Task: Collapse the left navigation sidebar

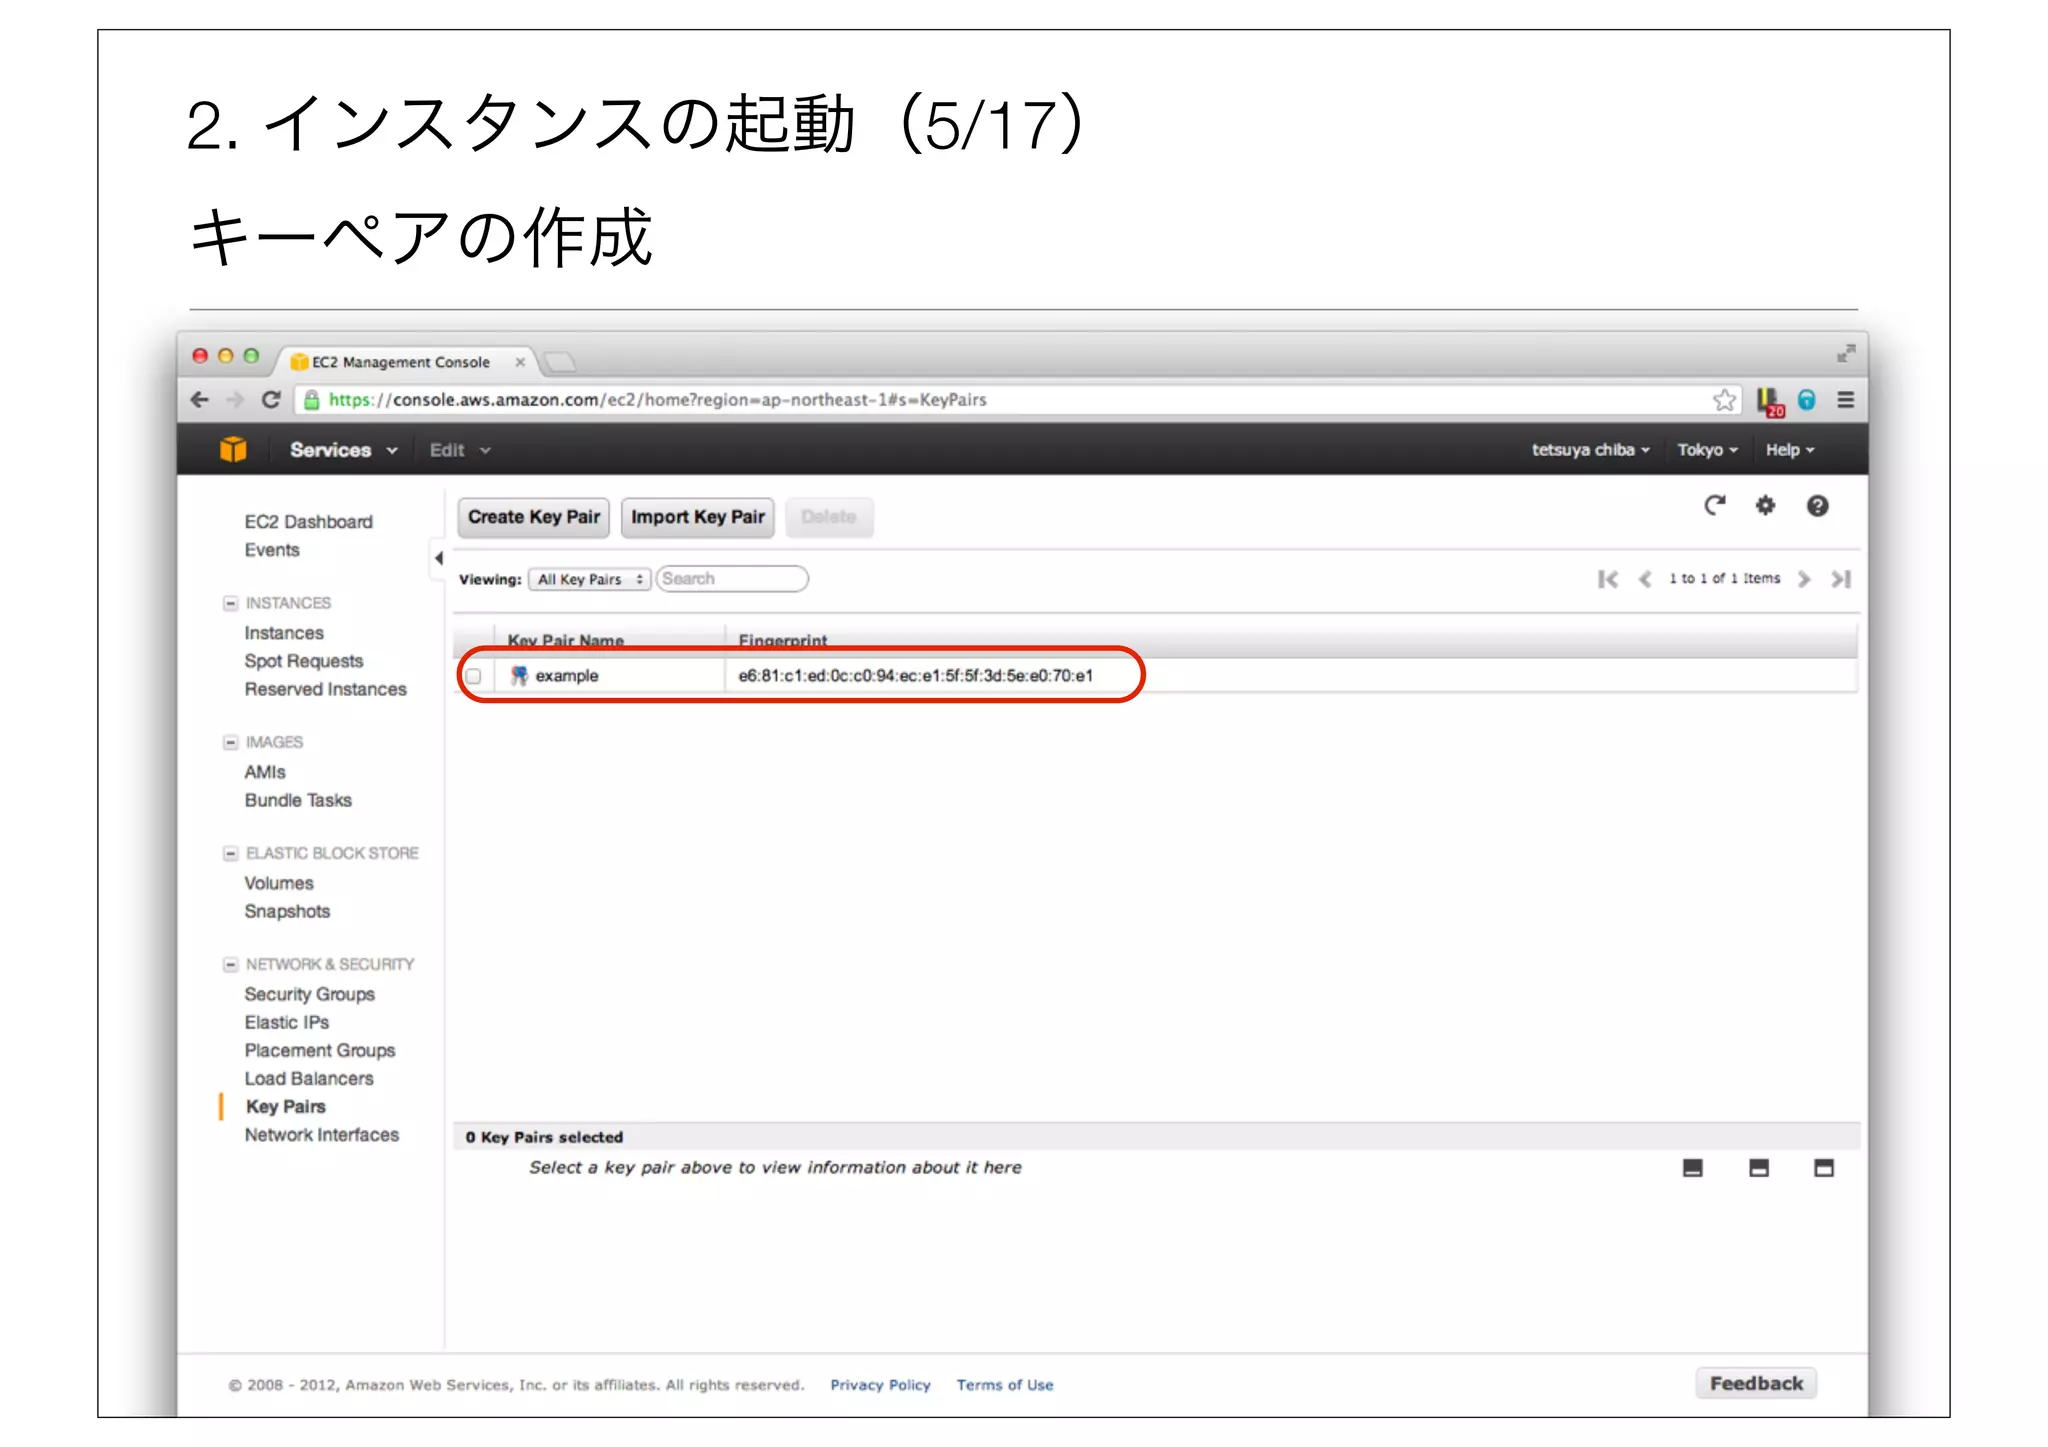Action: [x=438, y=558]
